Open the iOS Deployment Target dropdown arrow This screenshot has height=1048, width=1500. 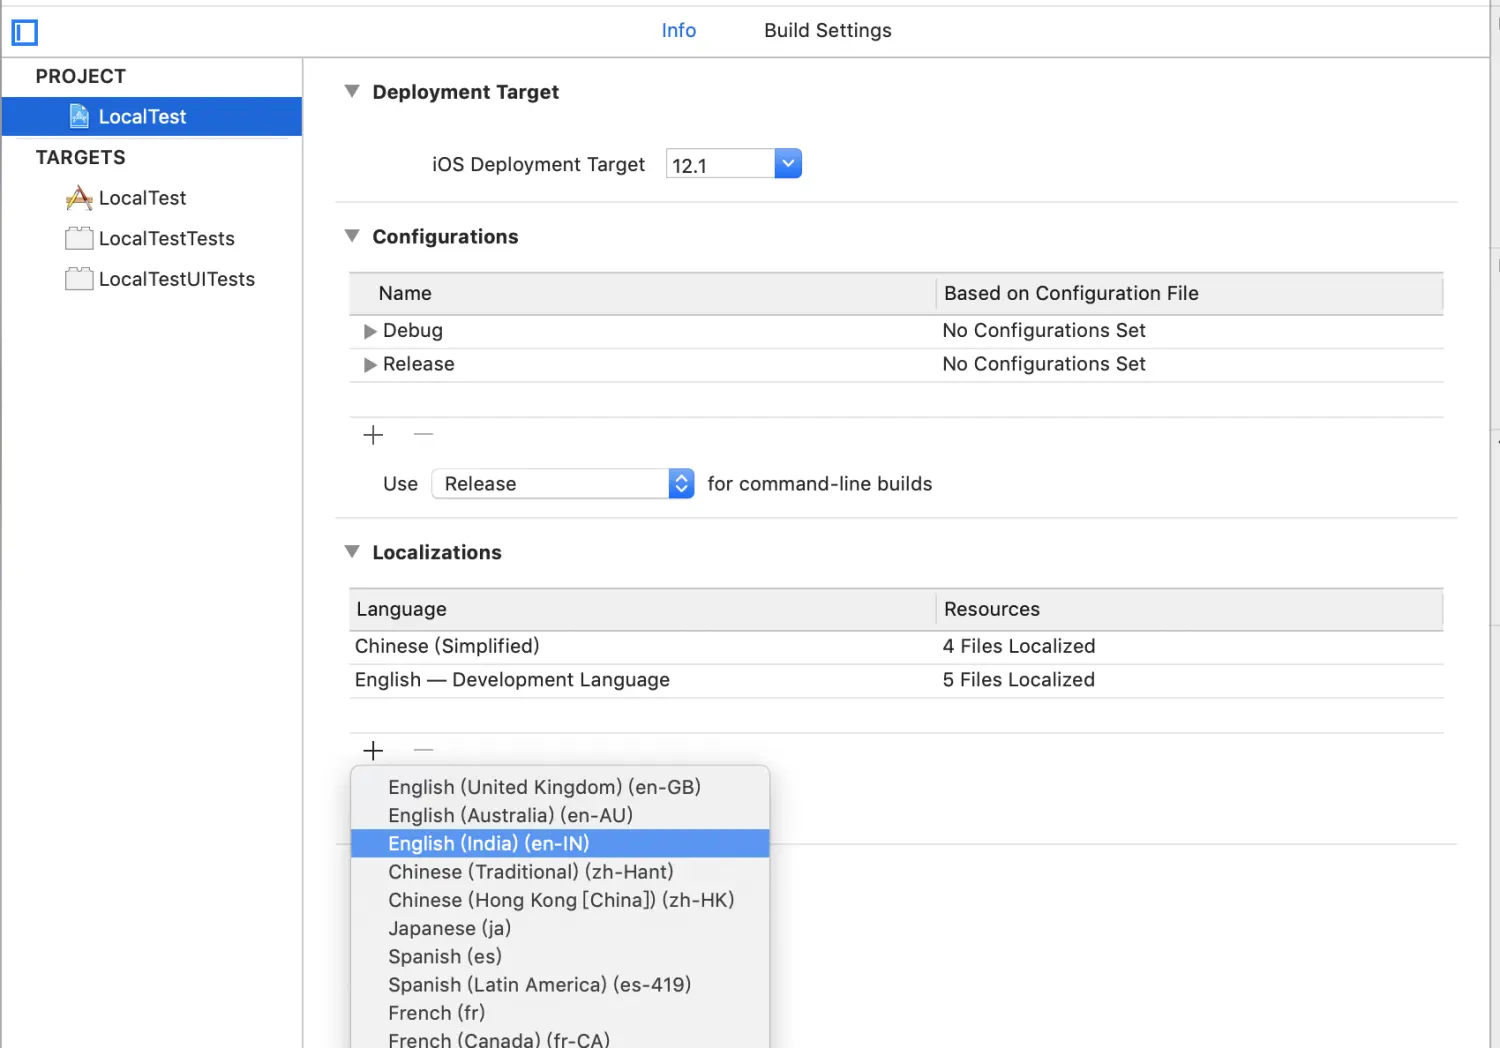(788, 163)
